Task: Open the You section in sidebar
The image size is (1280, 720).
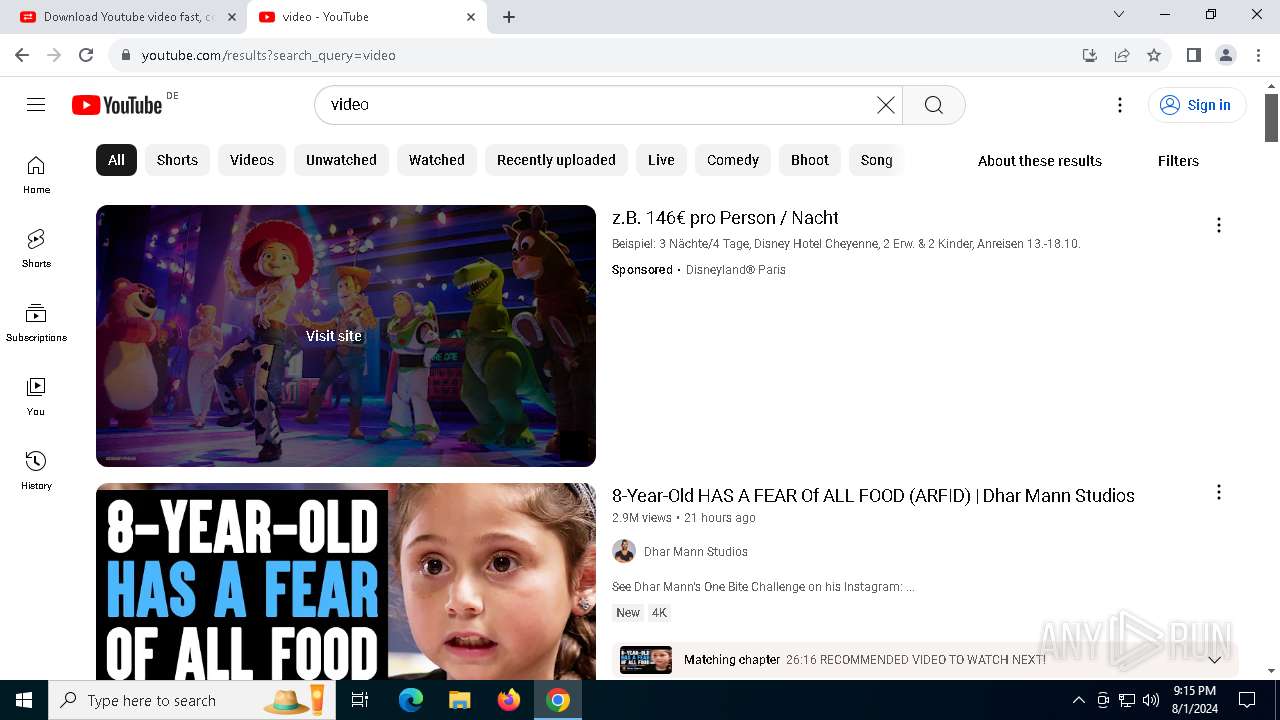Action: (x=36, y=397)
